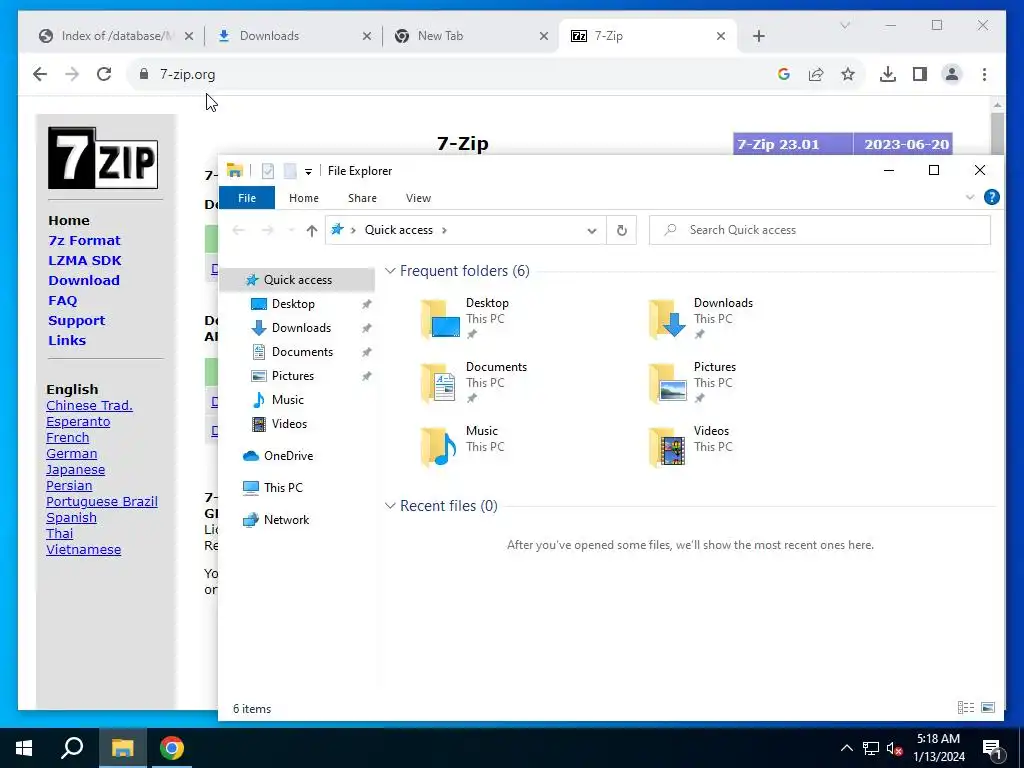Select This PC in the navigation pane
This screenshot has height=768, width=1024.
point(283,488)
